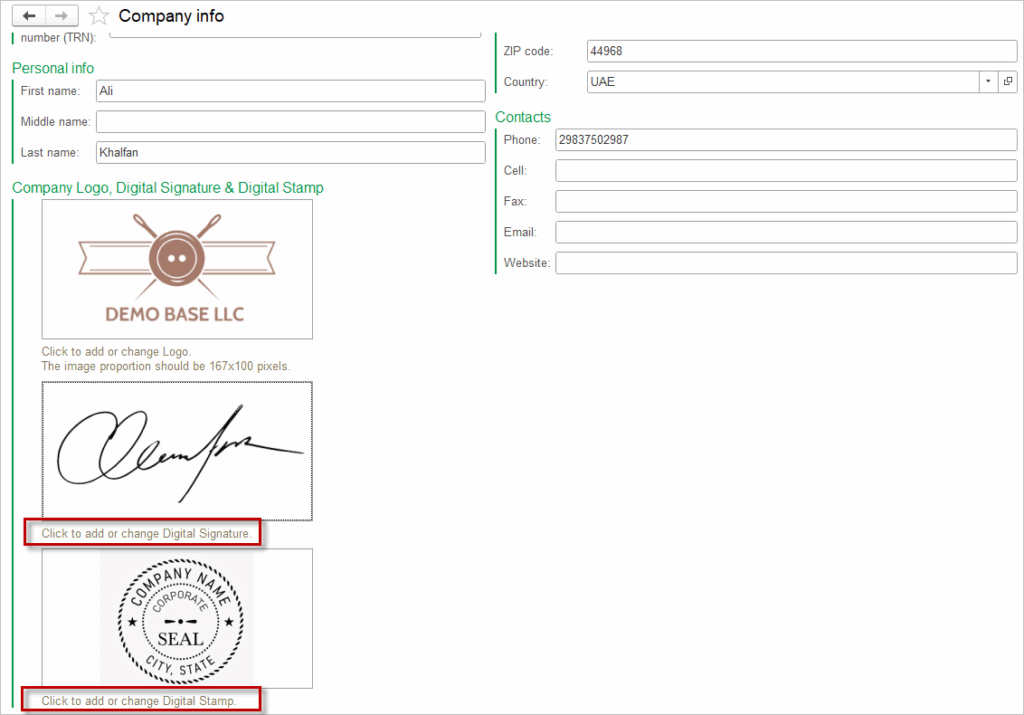Focus the empty Cell field
This screenshot has width=1024, height=715.
785,171
